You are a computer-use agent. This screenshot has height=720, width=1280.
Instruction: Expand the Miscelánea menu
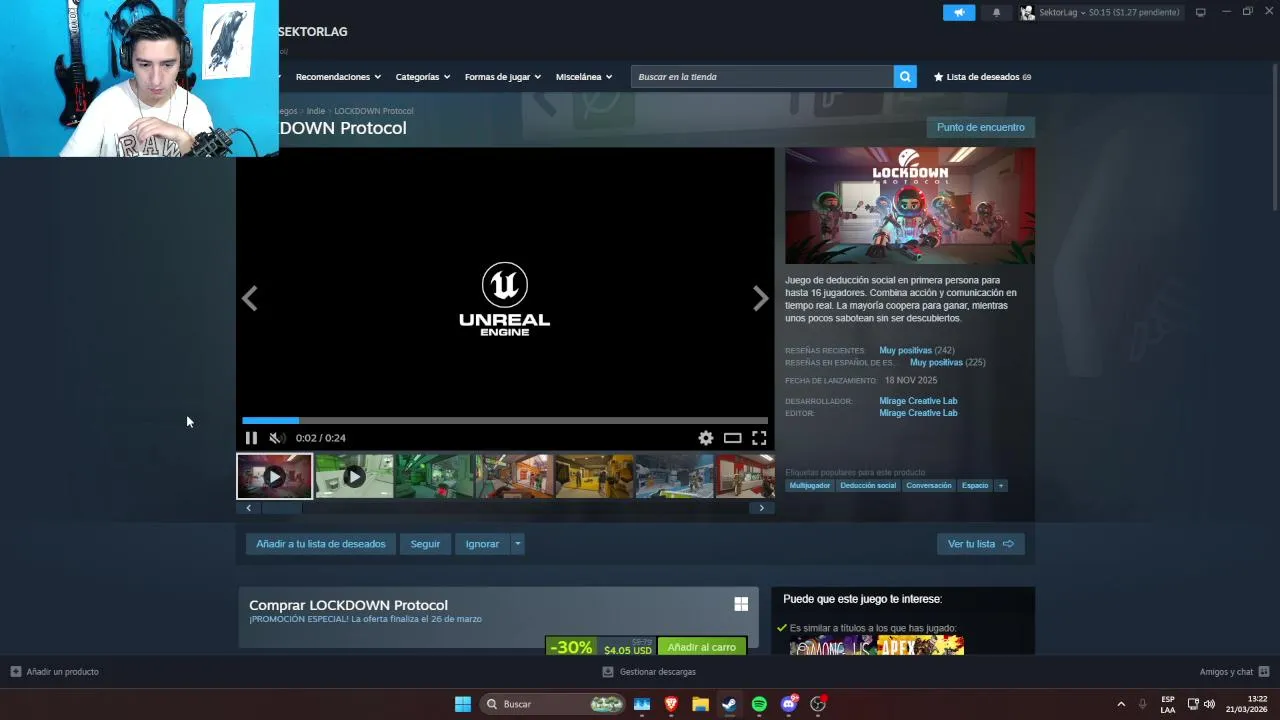[x=584, y=77]
